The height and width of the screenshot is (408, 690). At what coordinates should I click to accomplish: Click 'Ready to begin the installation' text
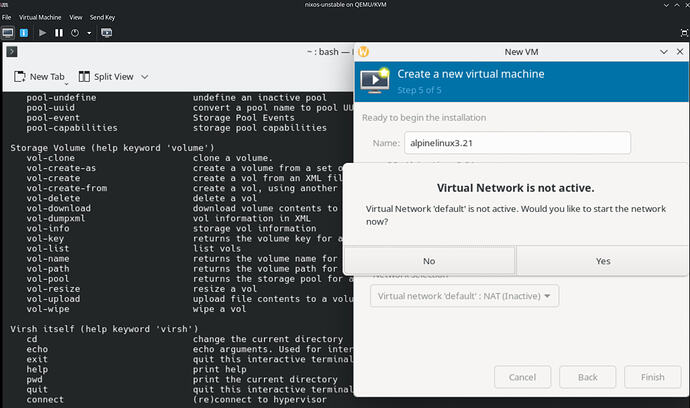coord(424,118)
